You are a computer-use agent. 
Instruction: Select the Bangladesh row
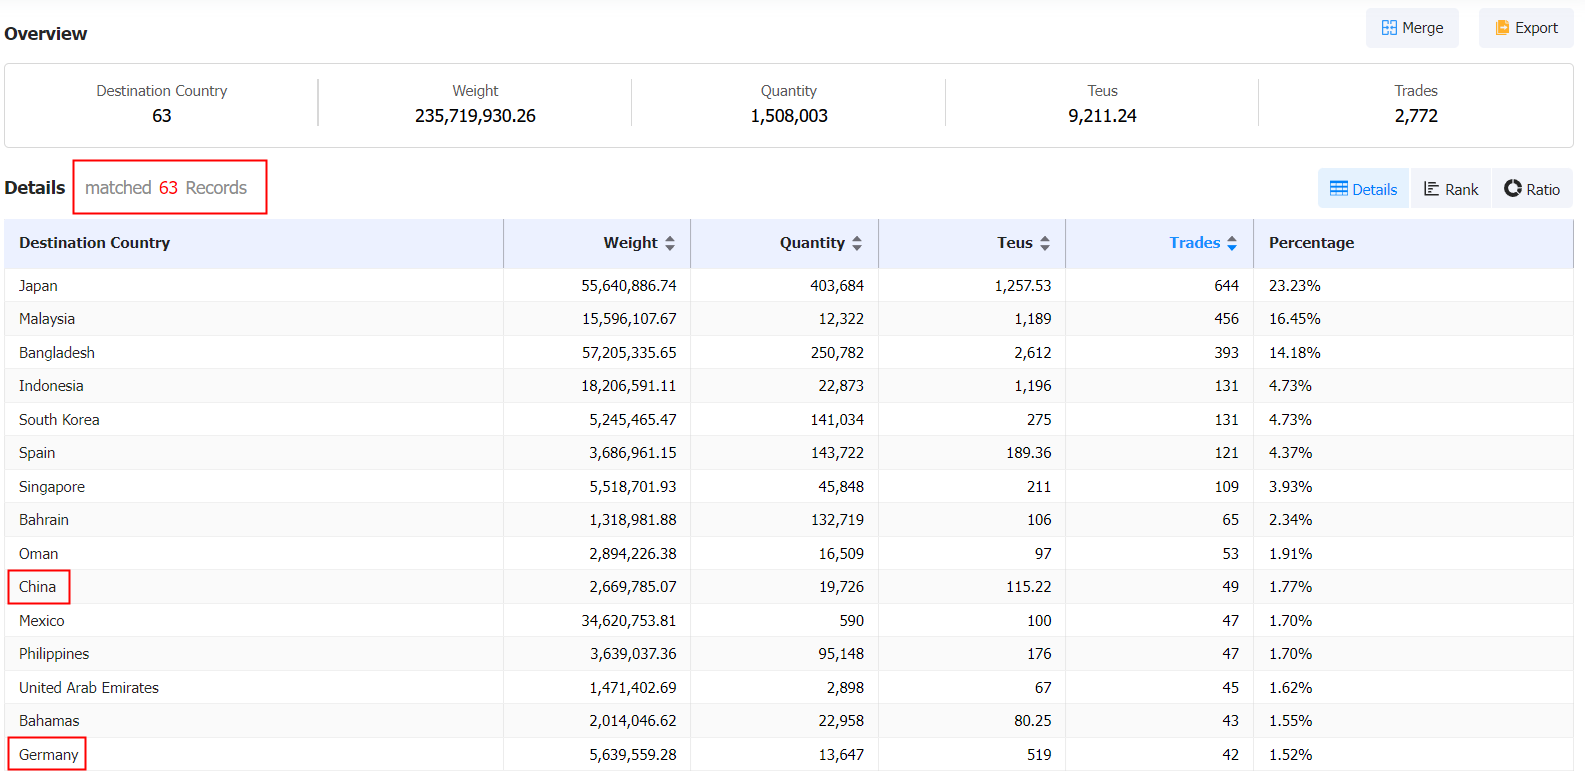click(788, 352)
